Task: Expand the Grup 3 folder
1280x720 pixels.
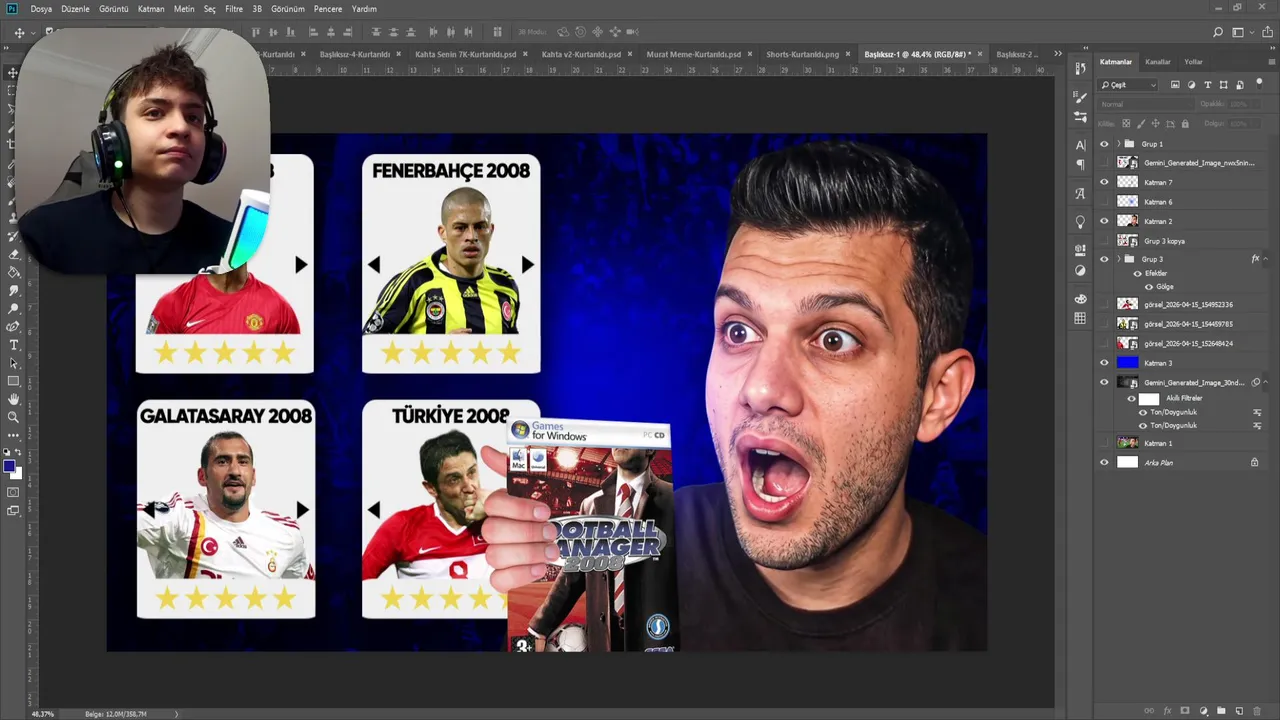Action: (1119, 259)
